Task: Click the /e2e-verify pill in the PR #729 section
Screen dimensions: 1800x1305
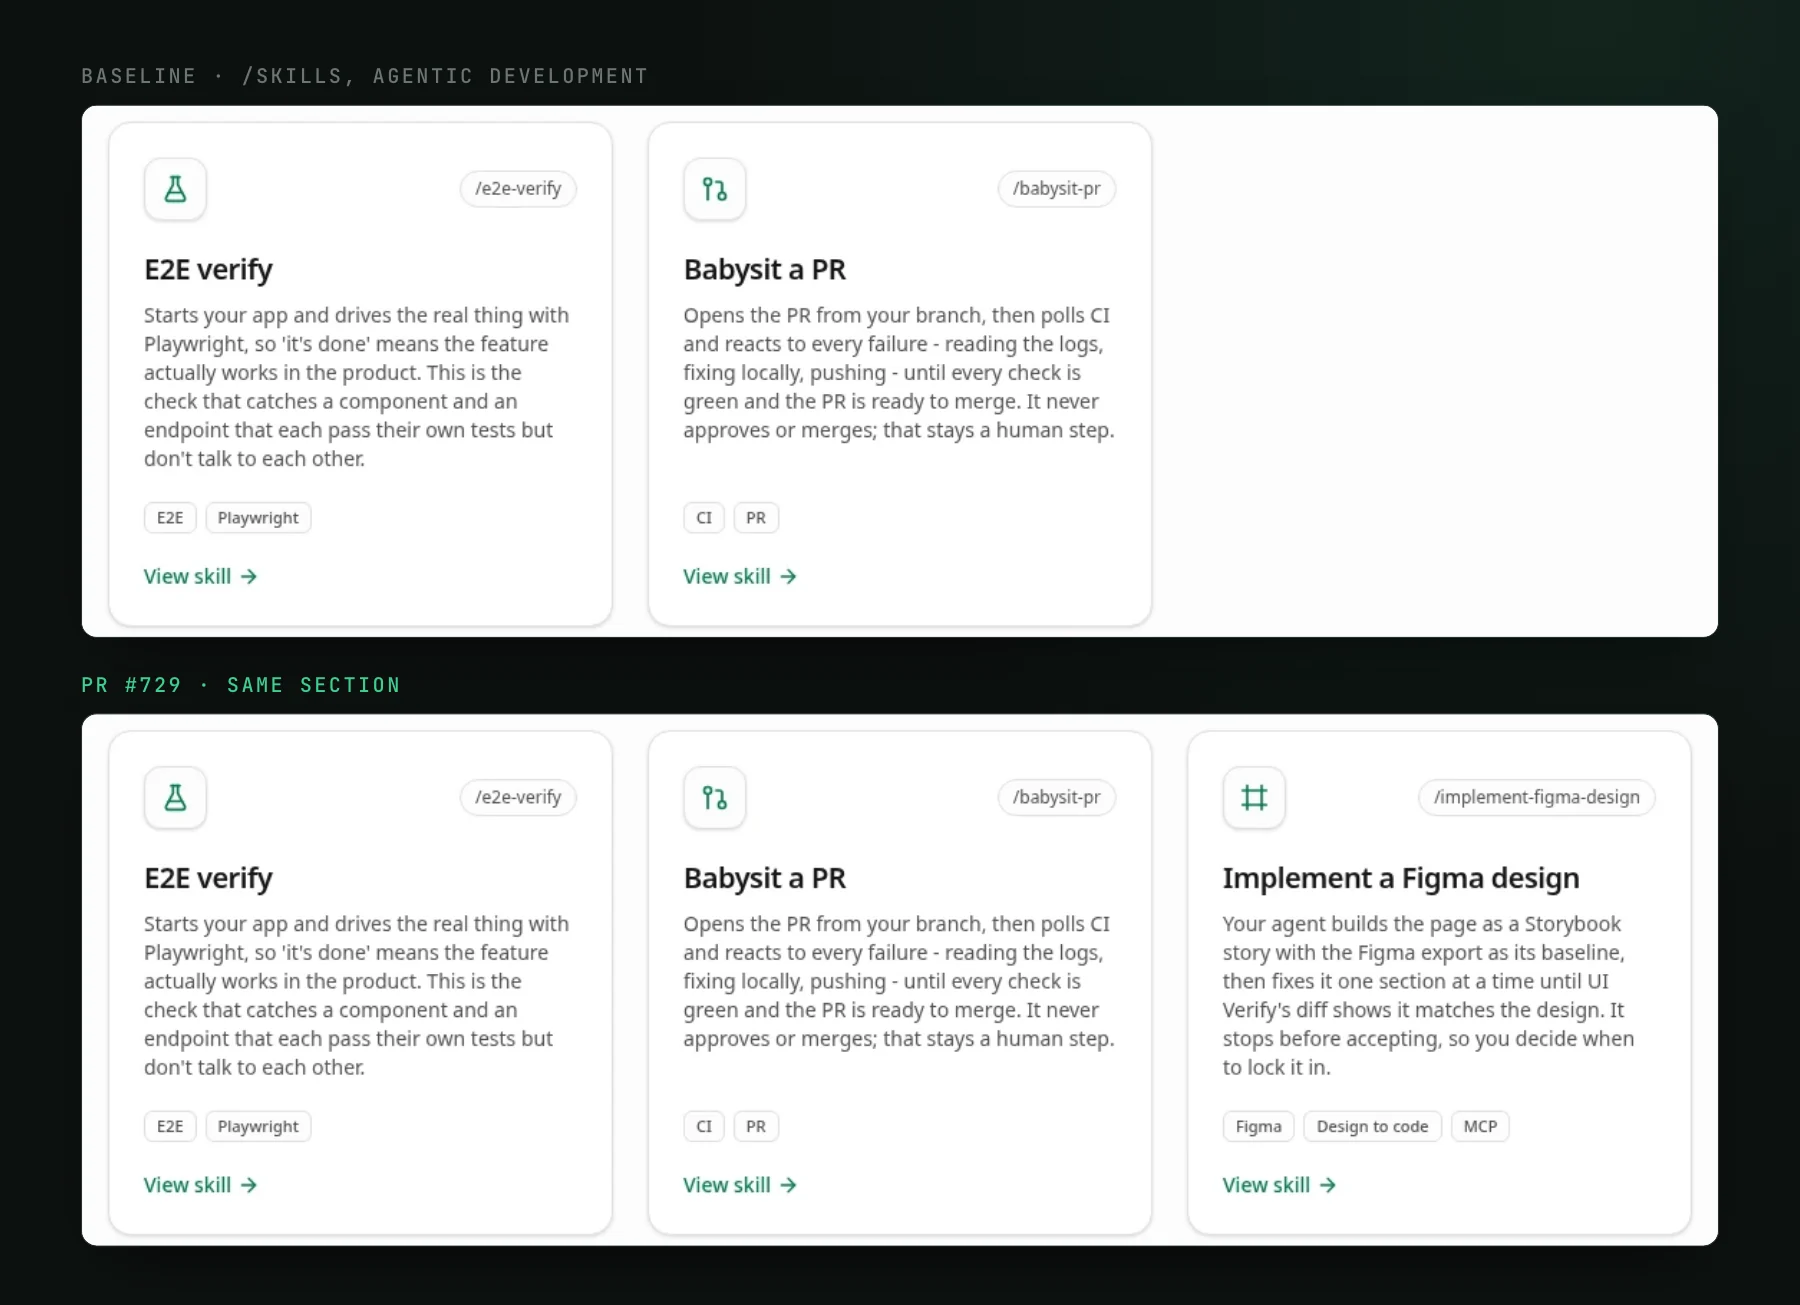Action: [x=518, y=797]
